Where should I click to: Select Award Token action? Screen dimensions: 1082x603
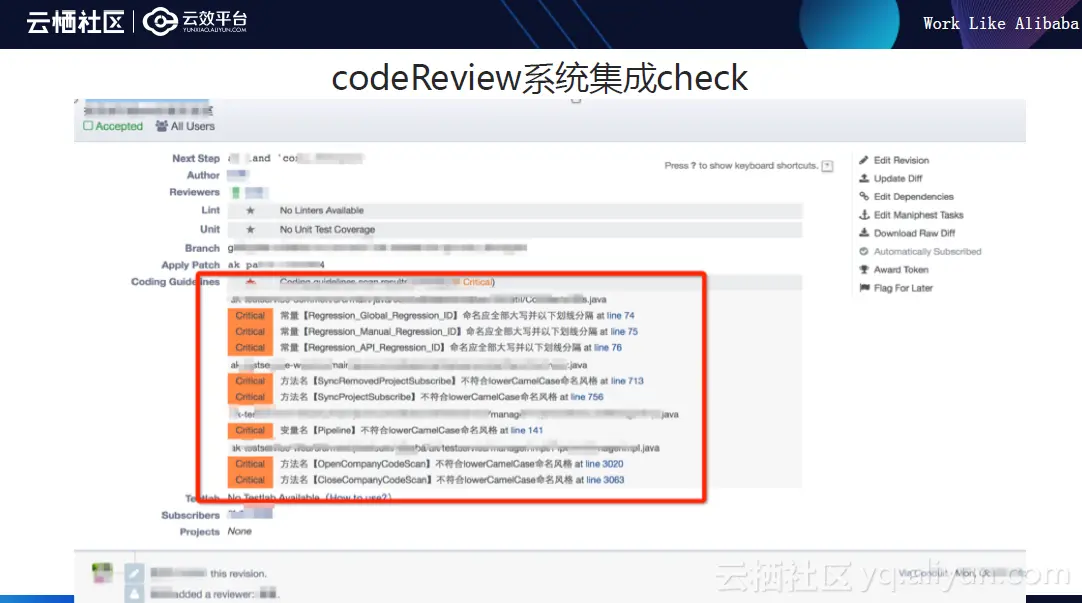[901, 270]
